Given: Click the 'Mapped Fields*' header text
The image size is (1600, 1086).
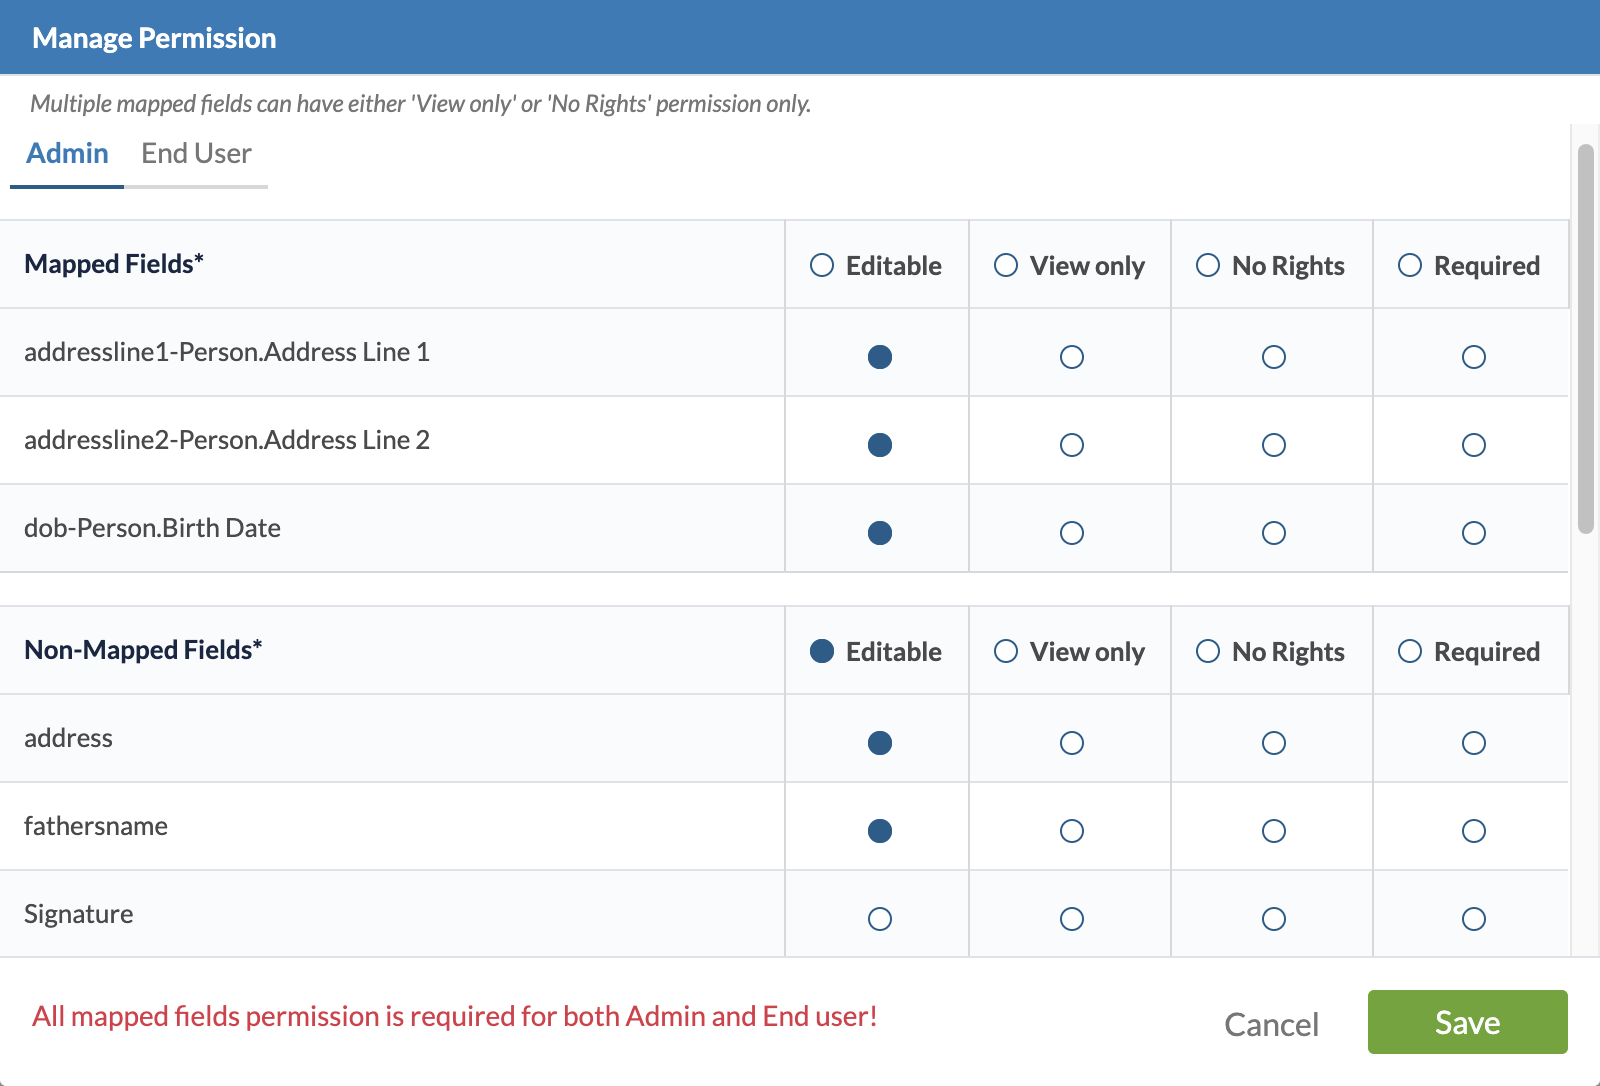Looking at the screenshot, I should point(114,264).
